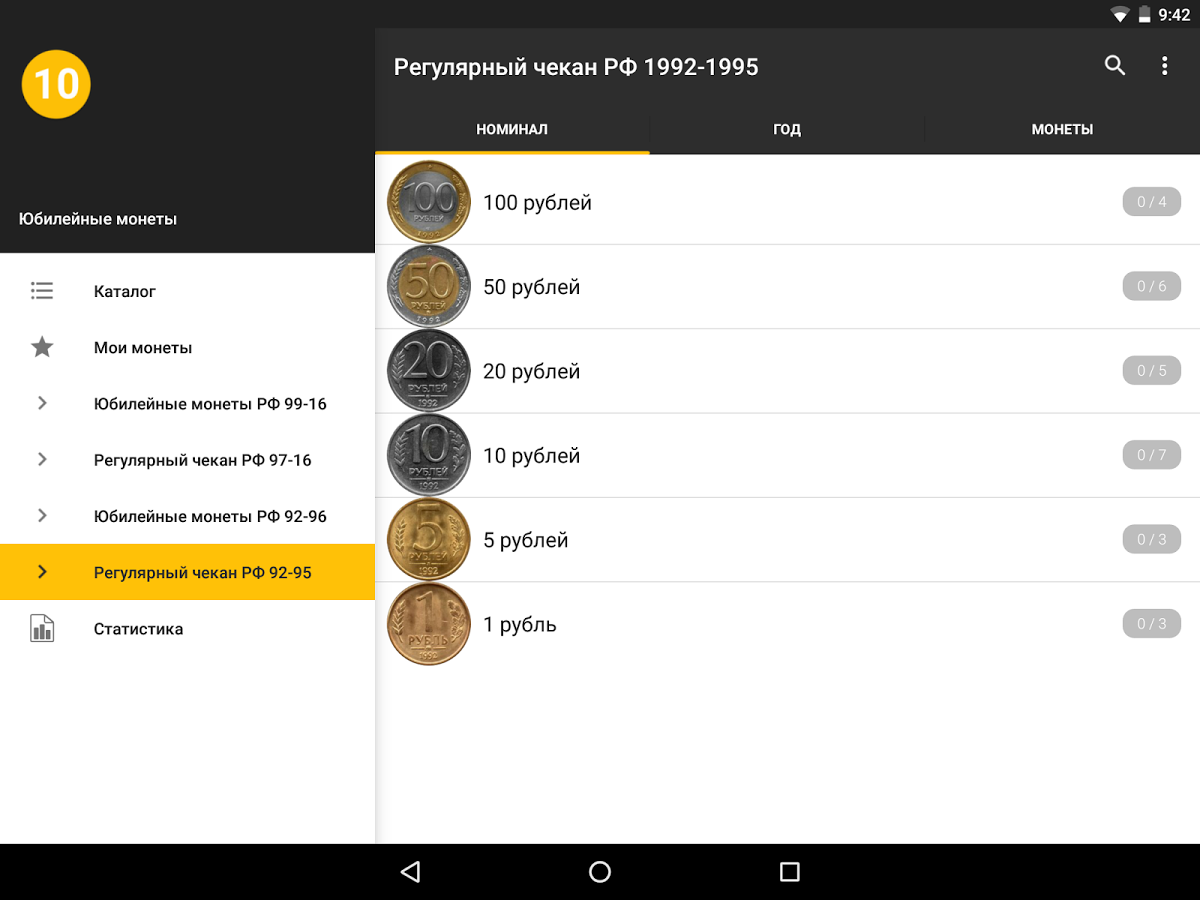Click the Юбилейные монеты drawer header title
Viewport: 1200px width, 900px height.
click(98, 219)
